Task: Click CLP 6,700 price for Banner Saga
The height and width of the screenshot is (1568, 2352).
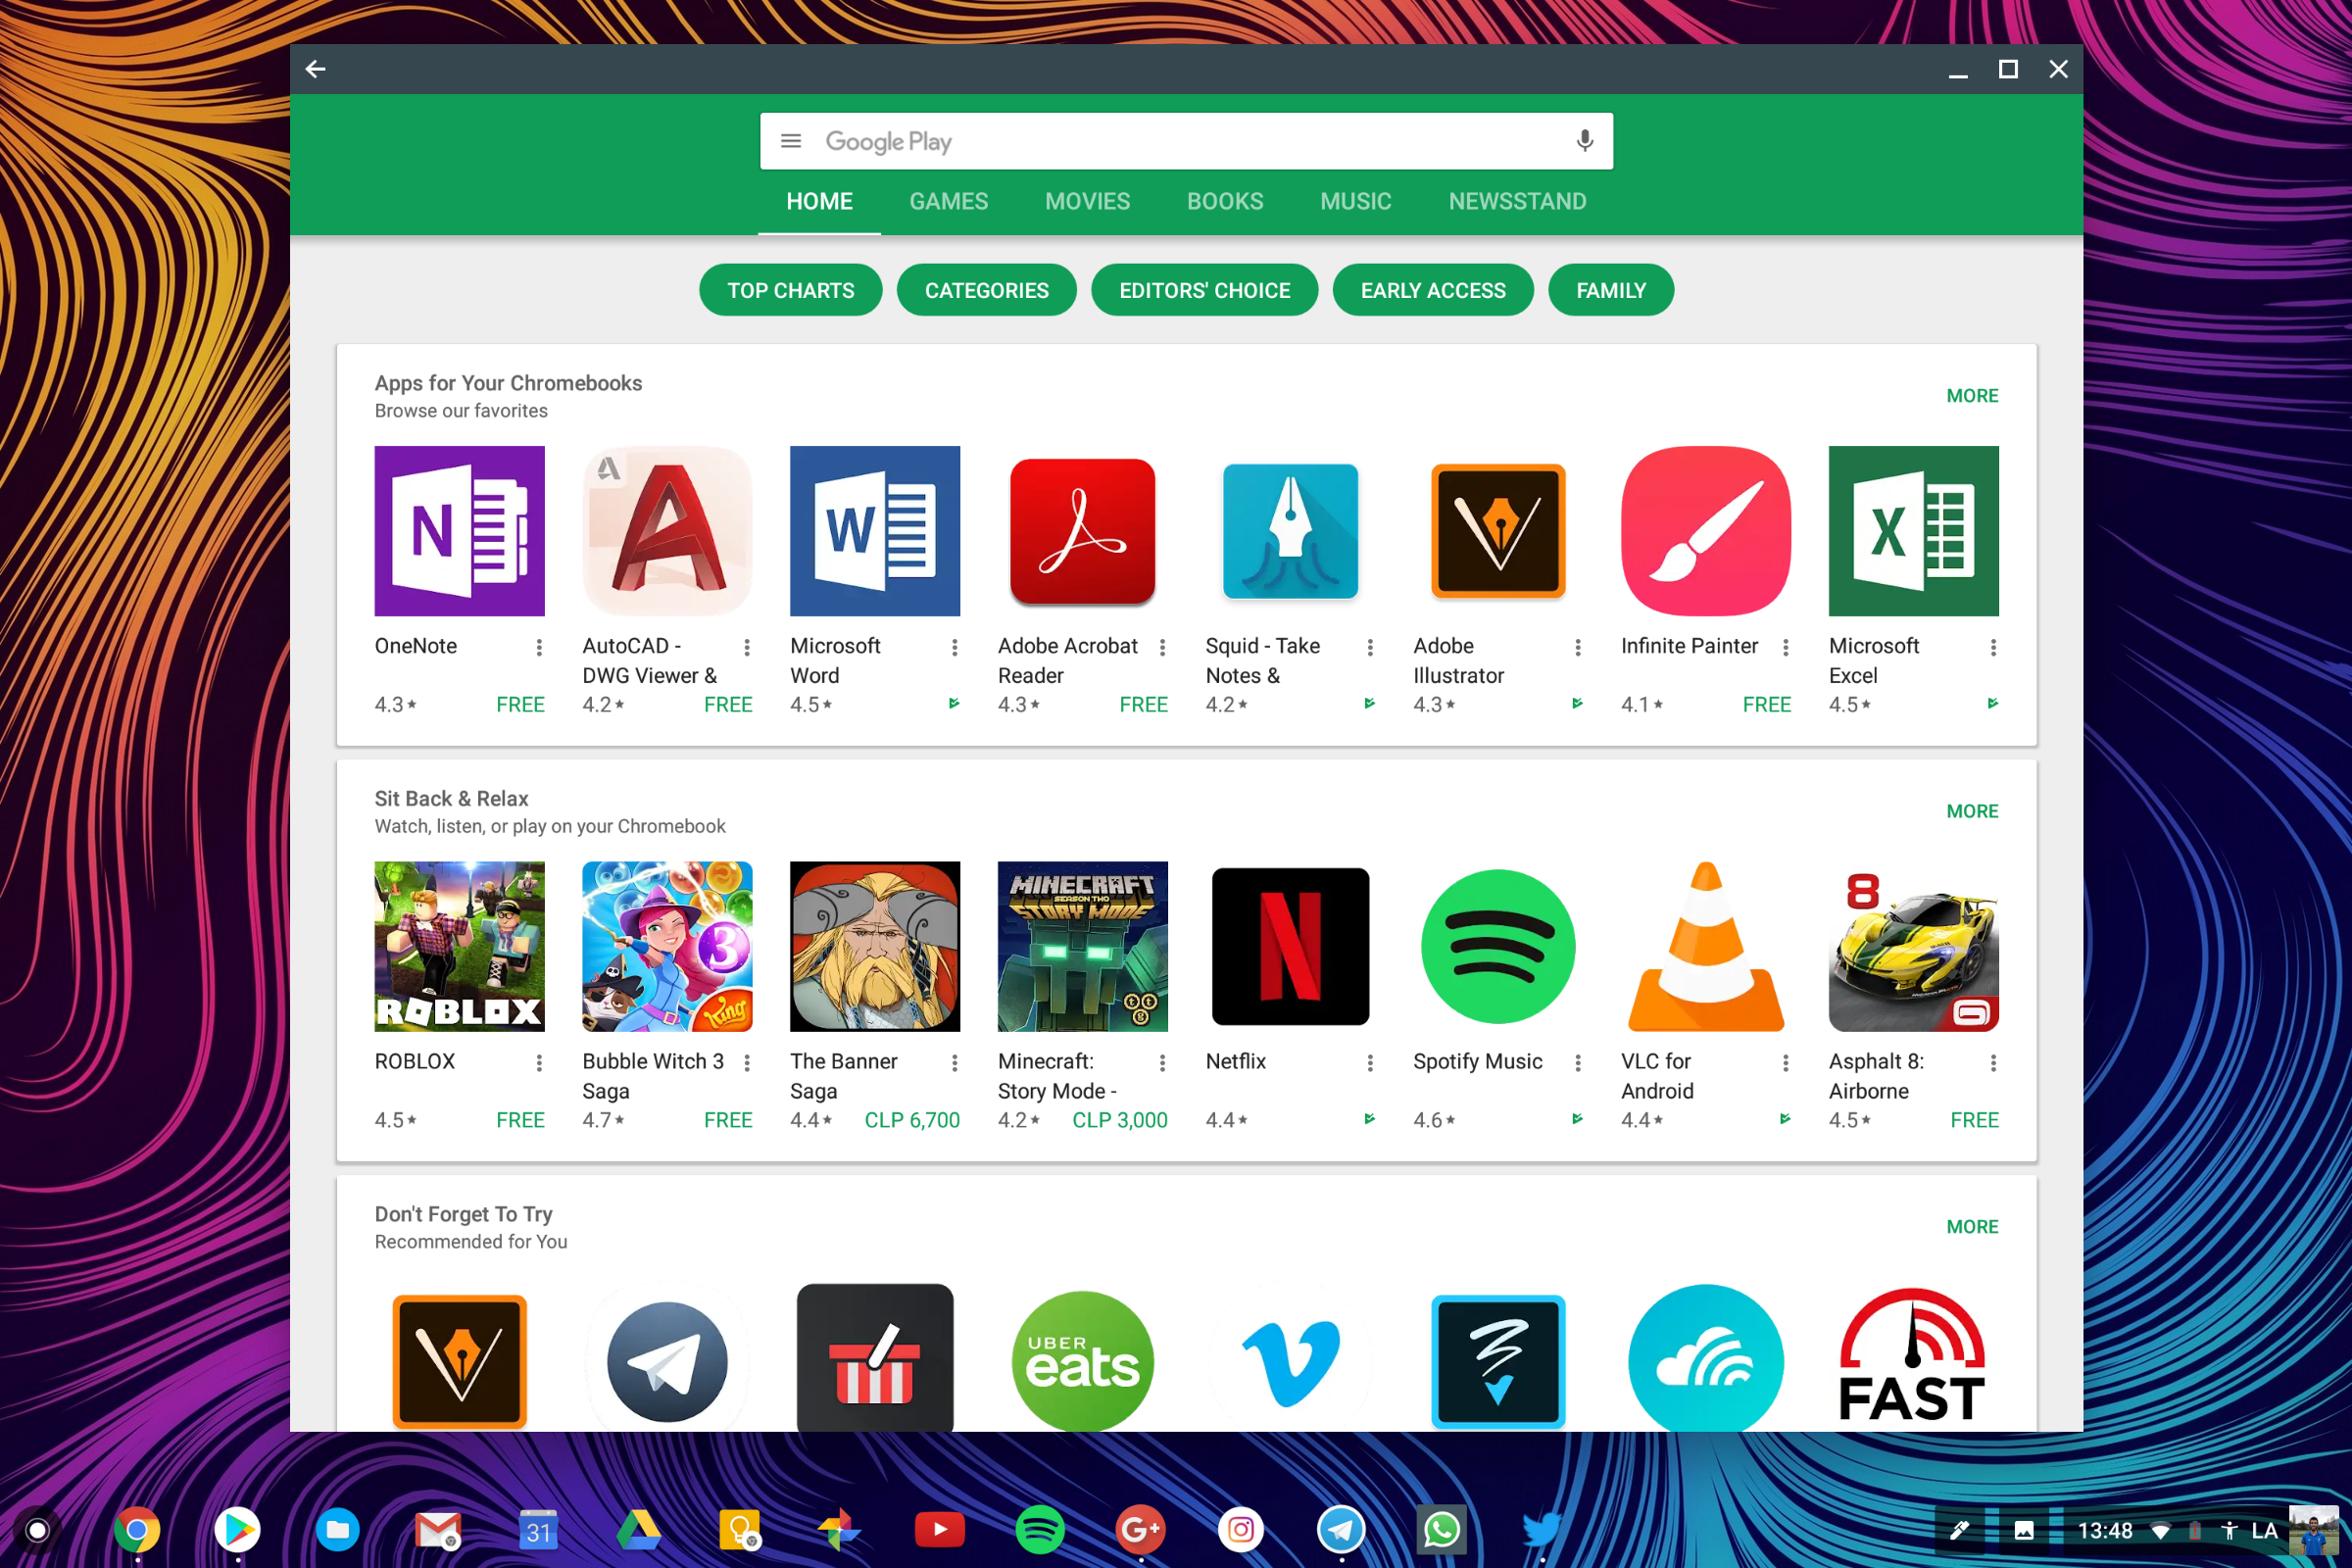Action: [912, 1120]
